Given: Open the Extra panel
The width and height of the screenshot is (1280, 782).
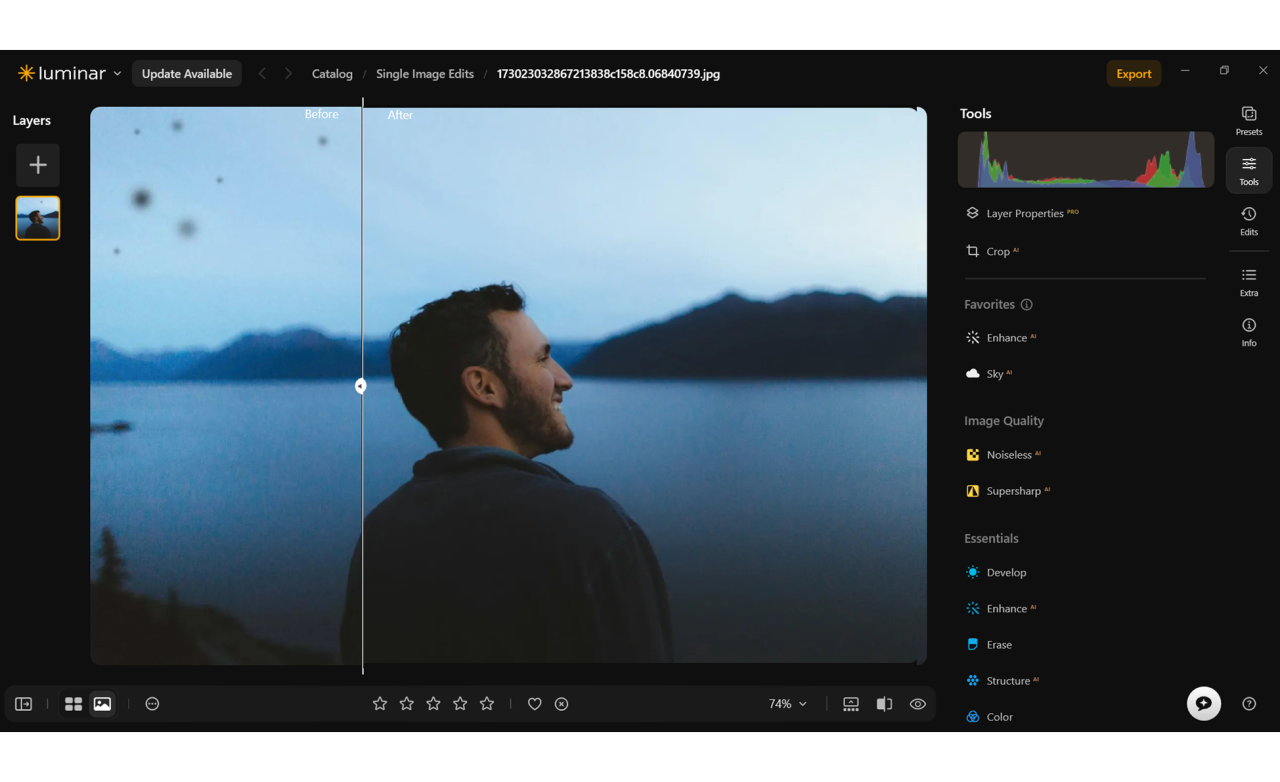Looking at the screenshot, I should tap(1249, 282).
